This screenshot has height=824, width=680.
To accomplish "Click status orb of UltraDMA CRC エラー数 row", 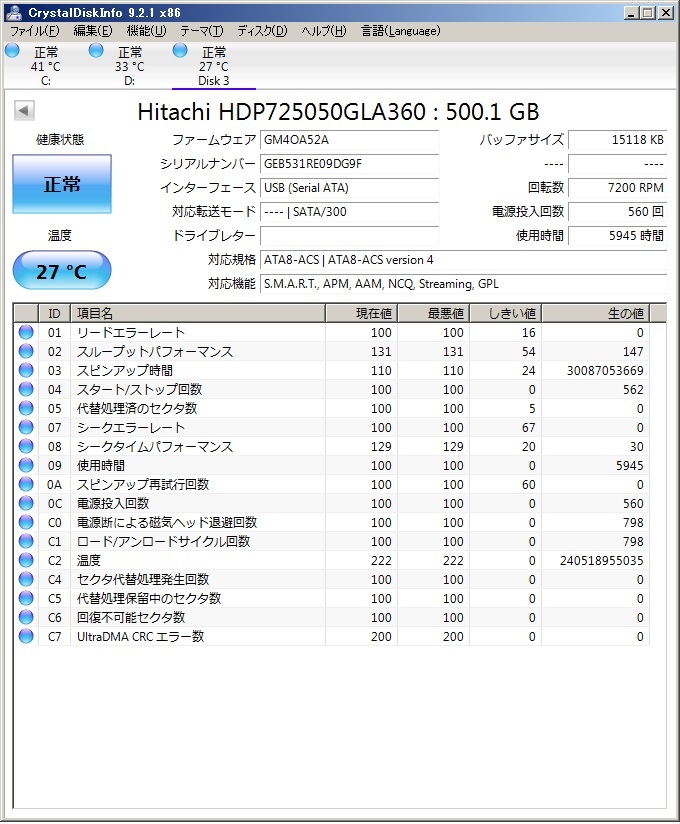I will point(26,637).
